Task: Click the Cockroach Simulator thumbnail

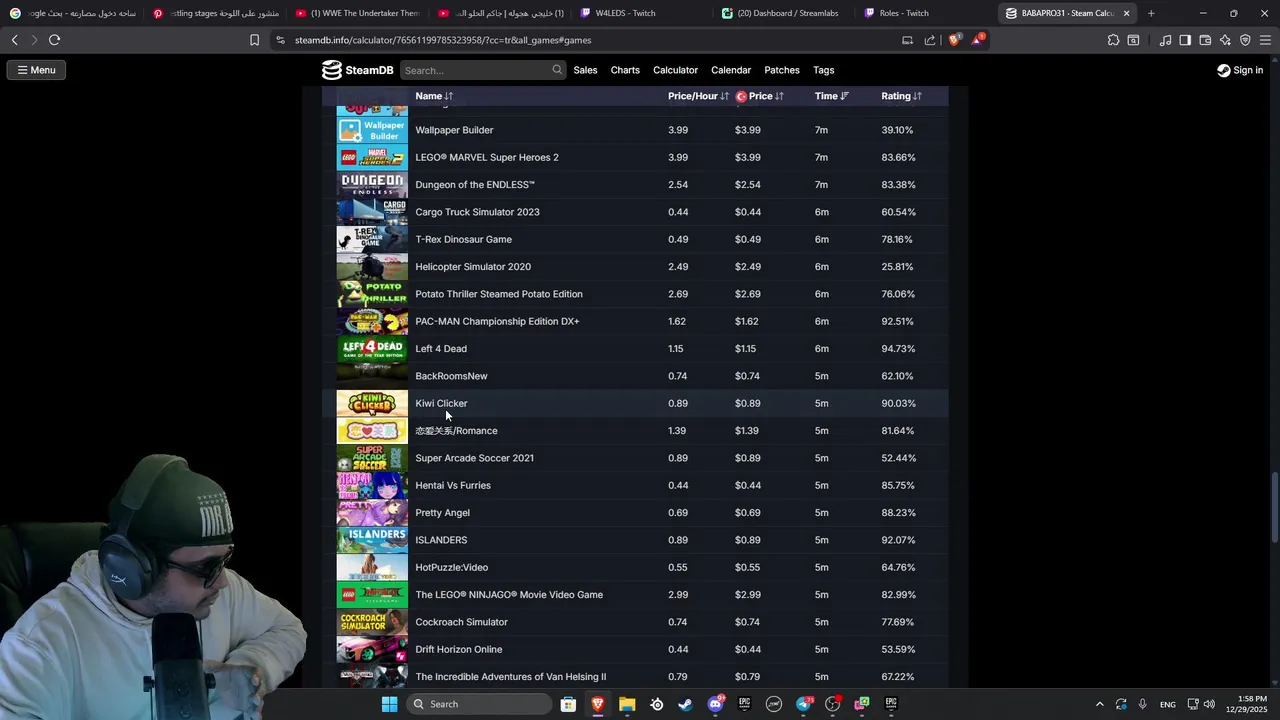Action: pos(372,622)
